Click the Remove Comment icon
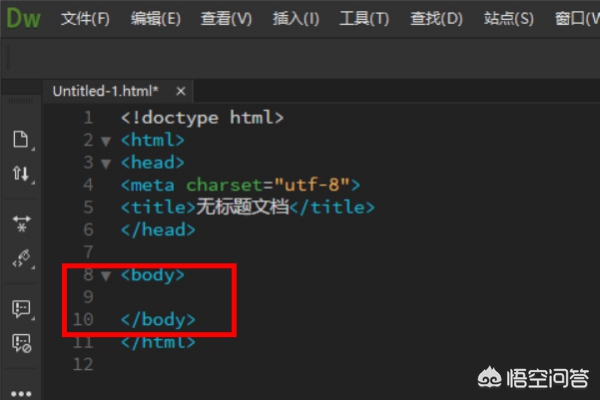The height and width of the screenshot is (400, 600). pyautogui.click(x=21, y=343)
